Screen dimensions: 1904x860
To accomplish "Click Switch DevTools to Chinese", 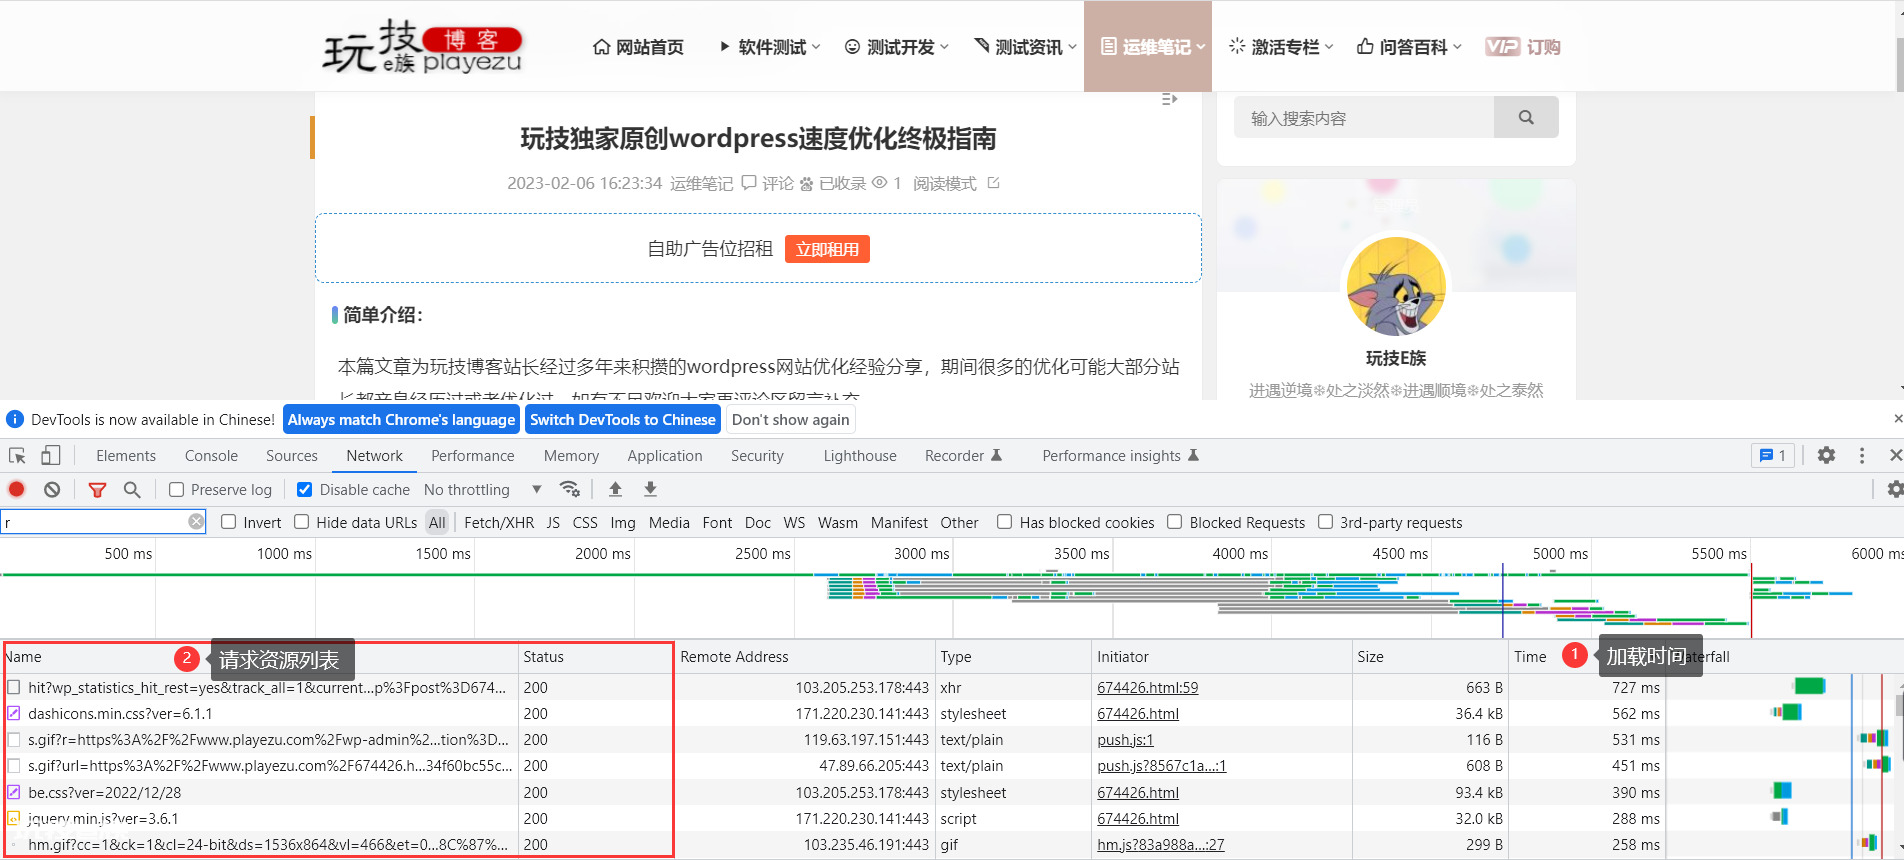I will [623, 419].
